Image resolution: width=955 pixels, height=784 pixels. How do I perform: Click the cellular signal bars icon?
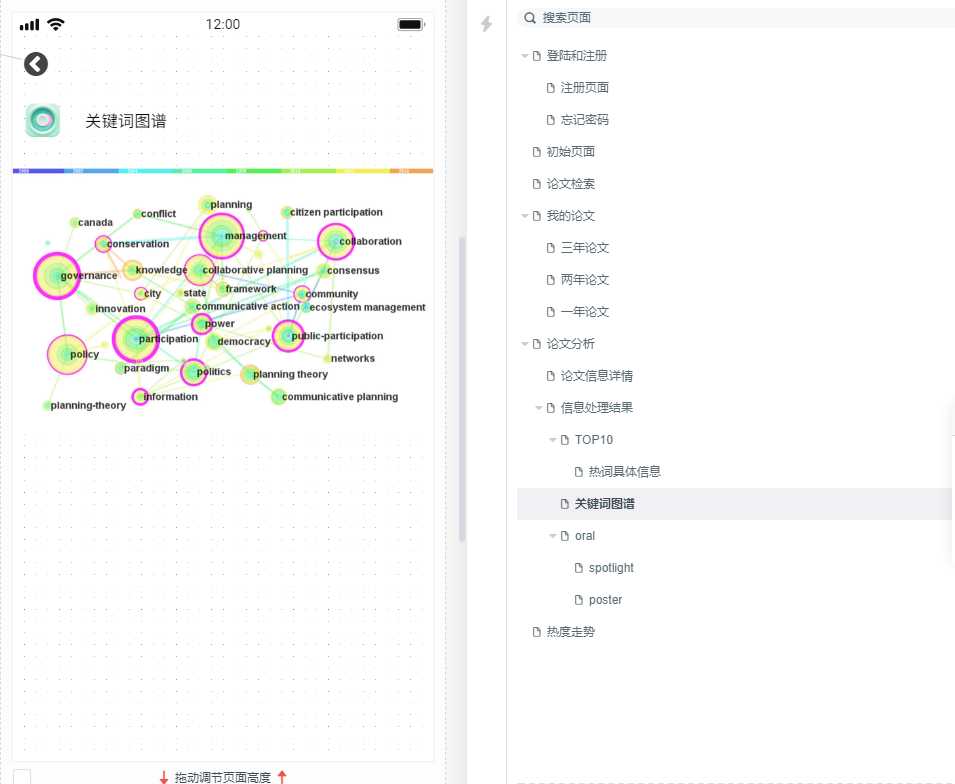click(29, 25)
